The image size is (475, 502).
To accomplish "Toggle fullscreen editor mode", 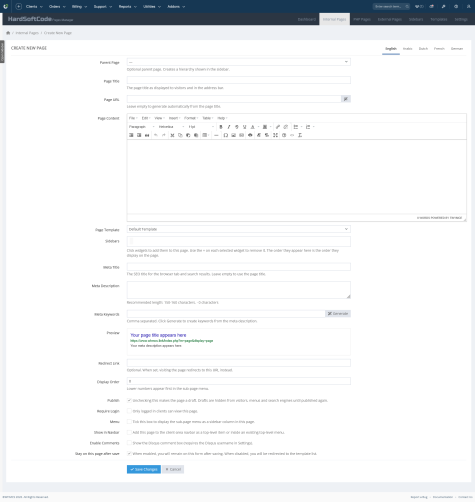I will tap(275, 135).
